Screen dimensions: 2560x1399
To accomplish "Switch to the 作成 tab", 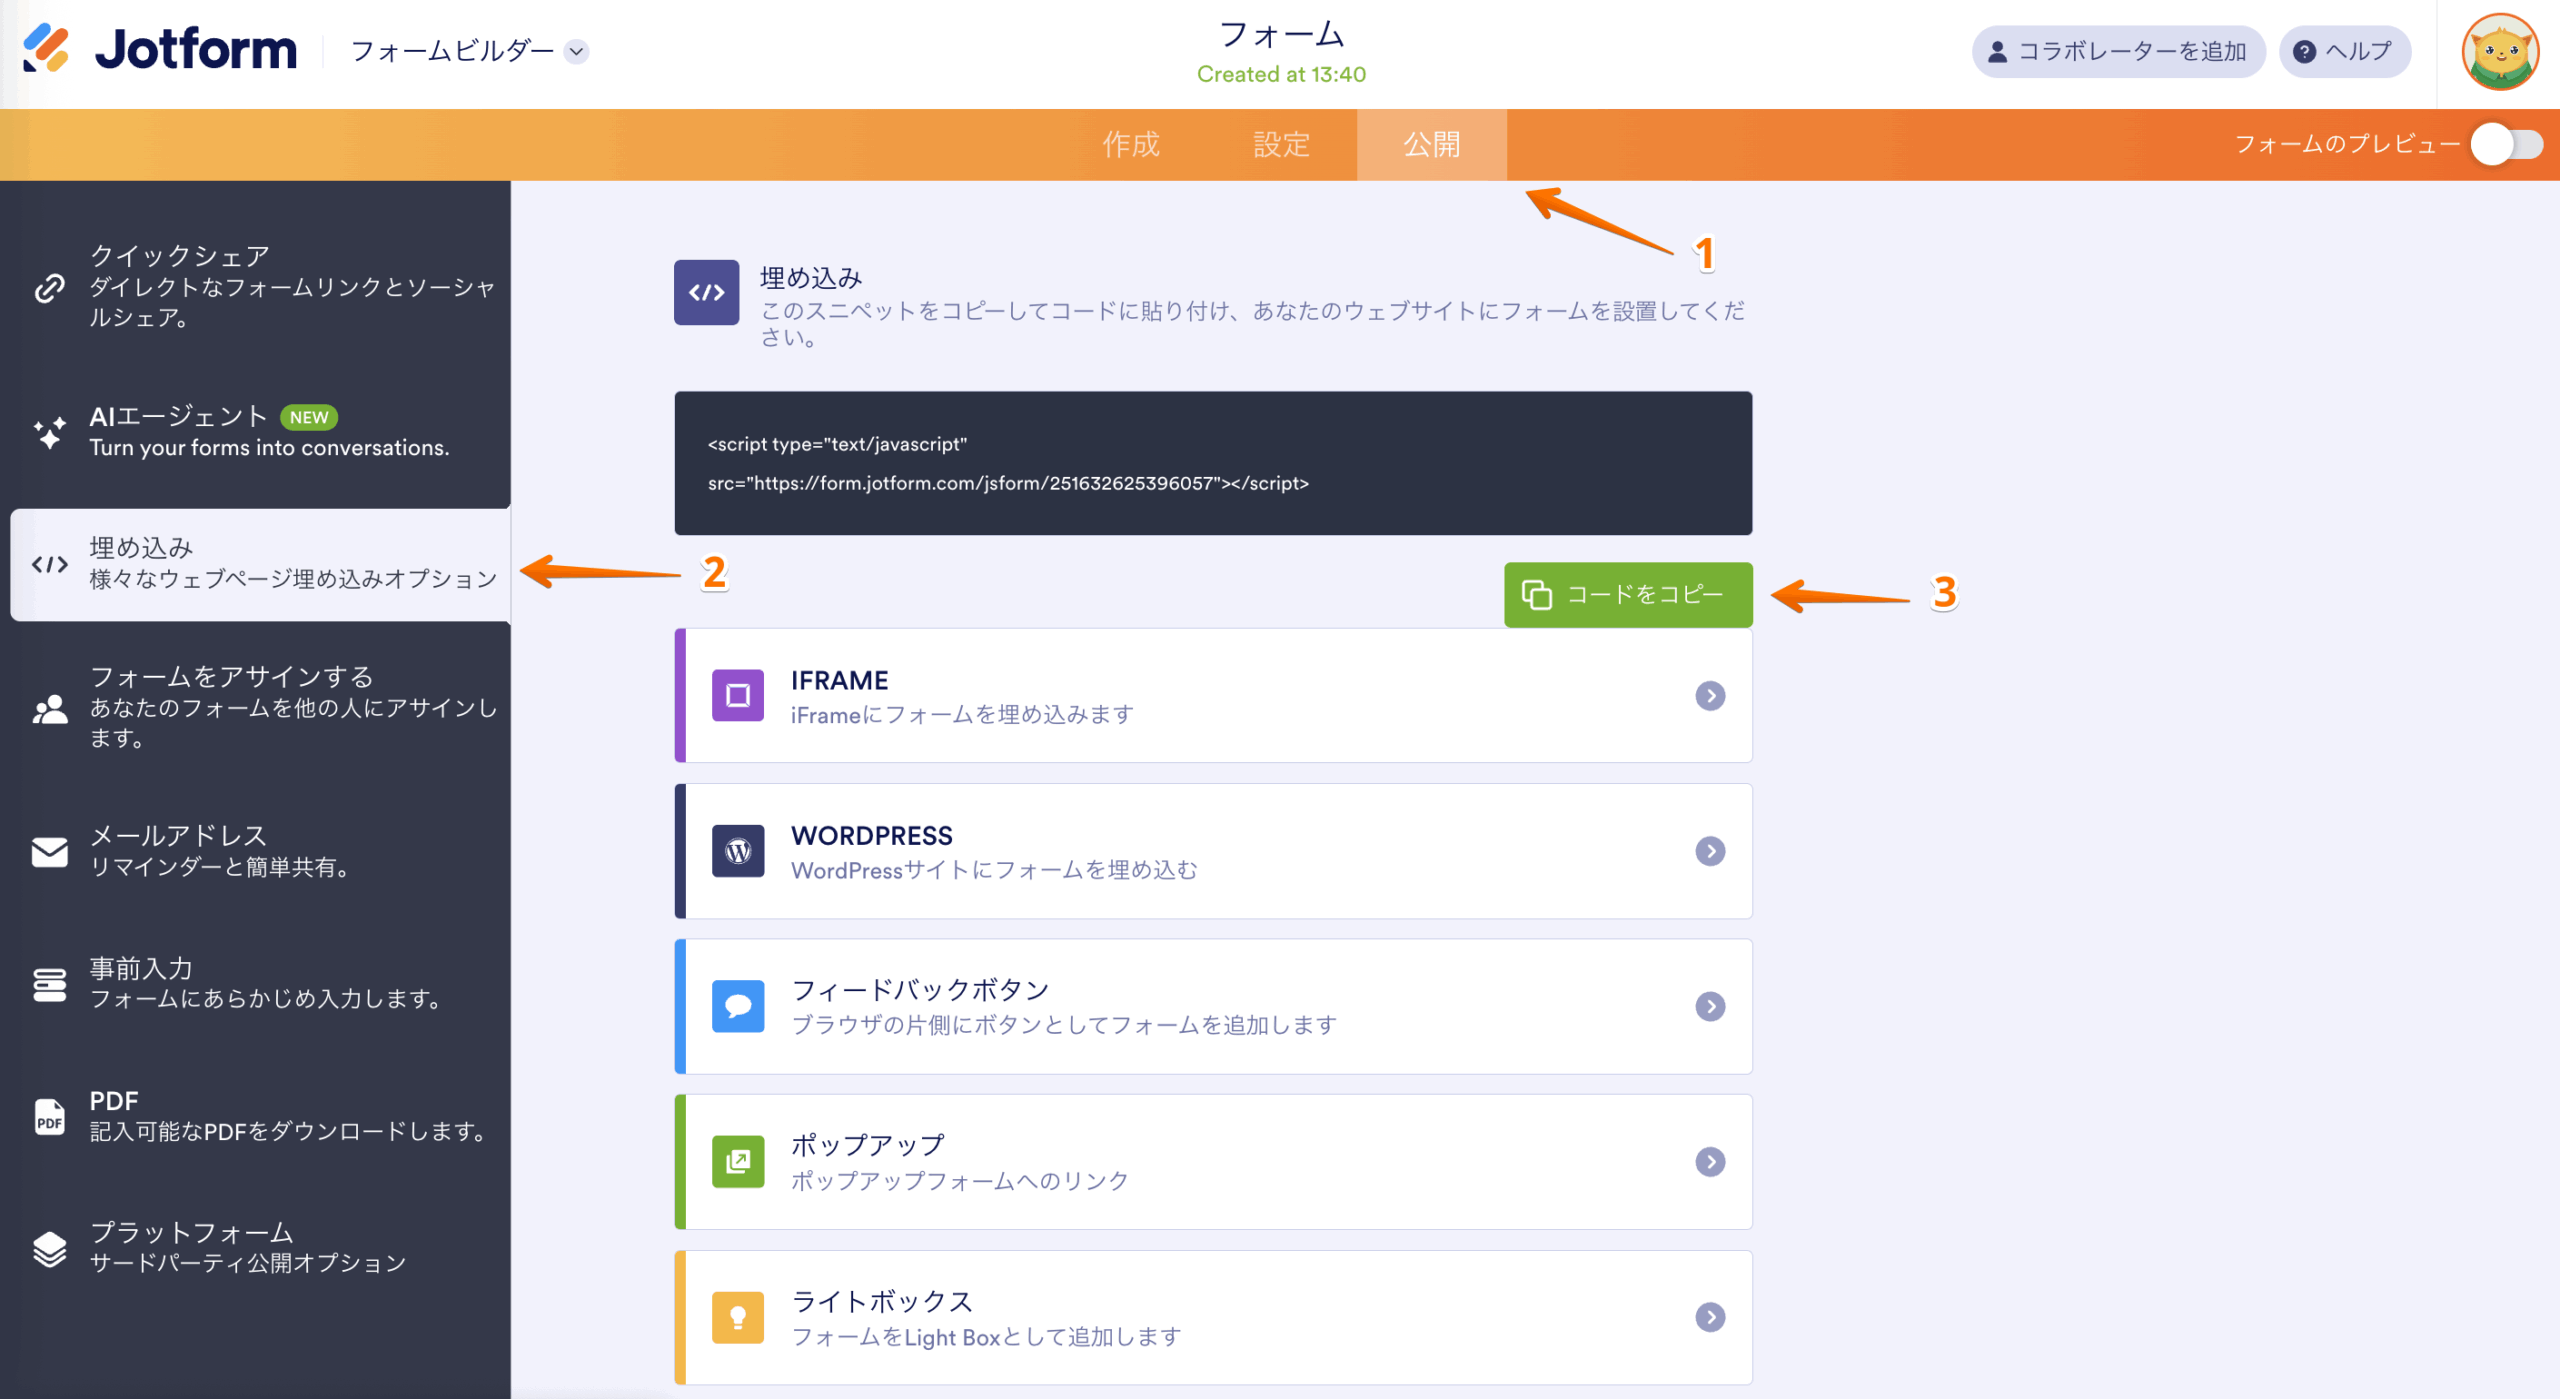I will coord(1131,144).
